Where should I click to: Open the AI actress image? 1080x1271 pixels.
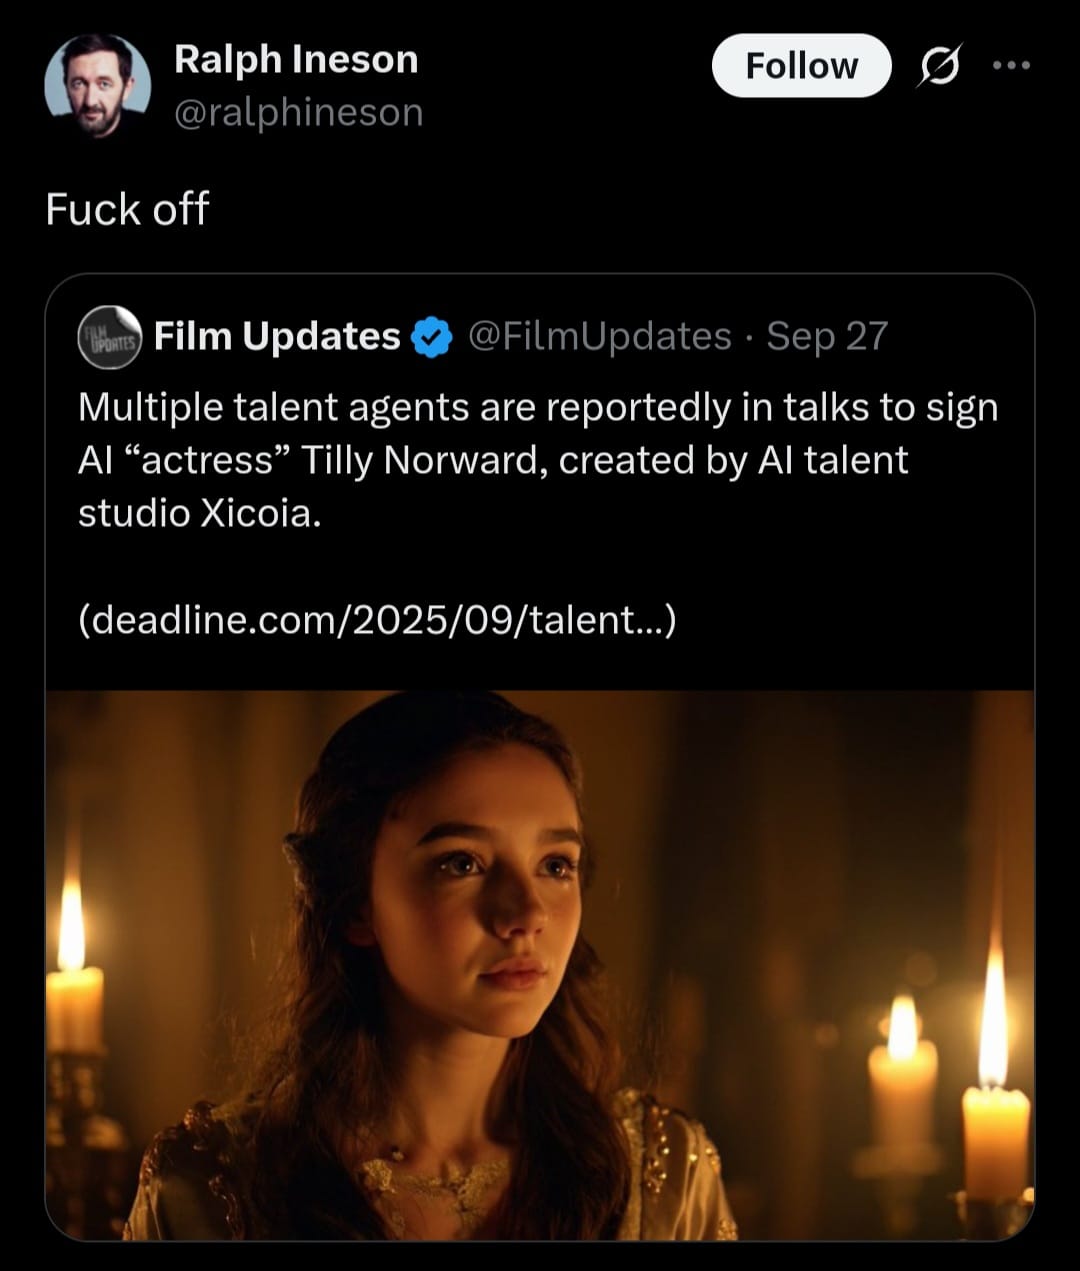pyautogui.click(x=540, y=965)
